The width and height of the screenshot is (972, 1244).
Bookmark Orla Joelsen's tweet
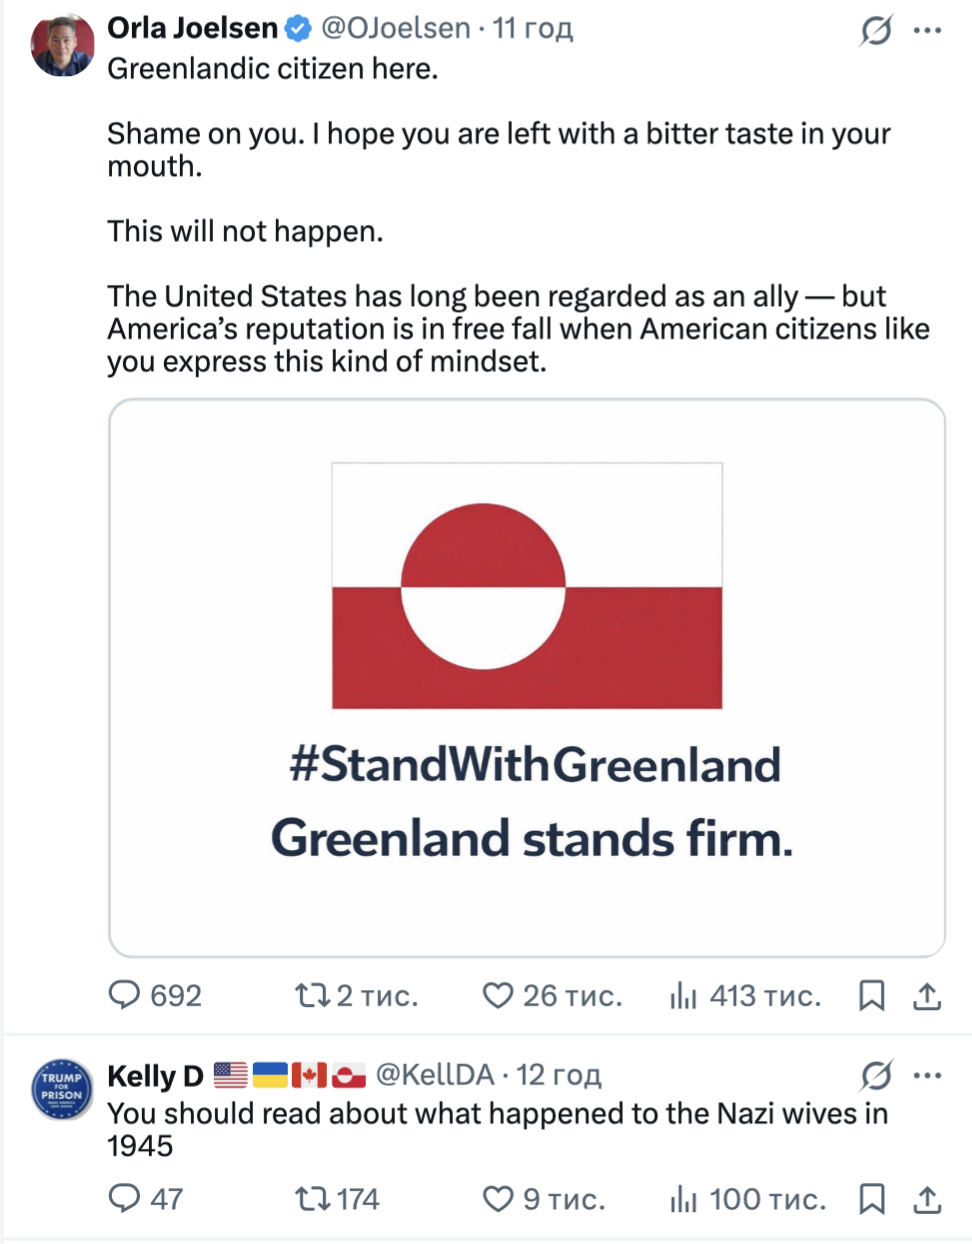[872, 995]
